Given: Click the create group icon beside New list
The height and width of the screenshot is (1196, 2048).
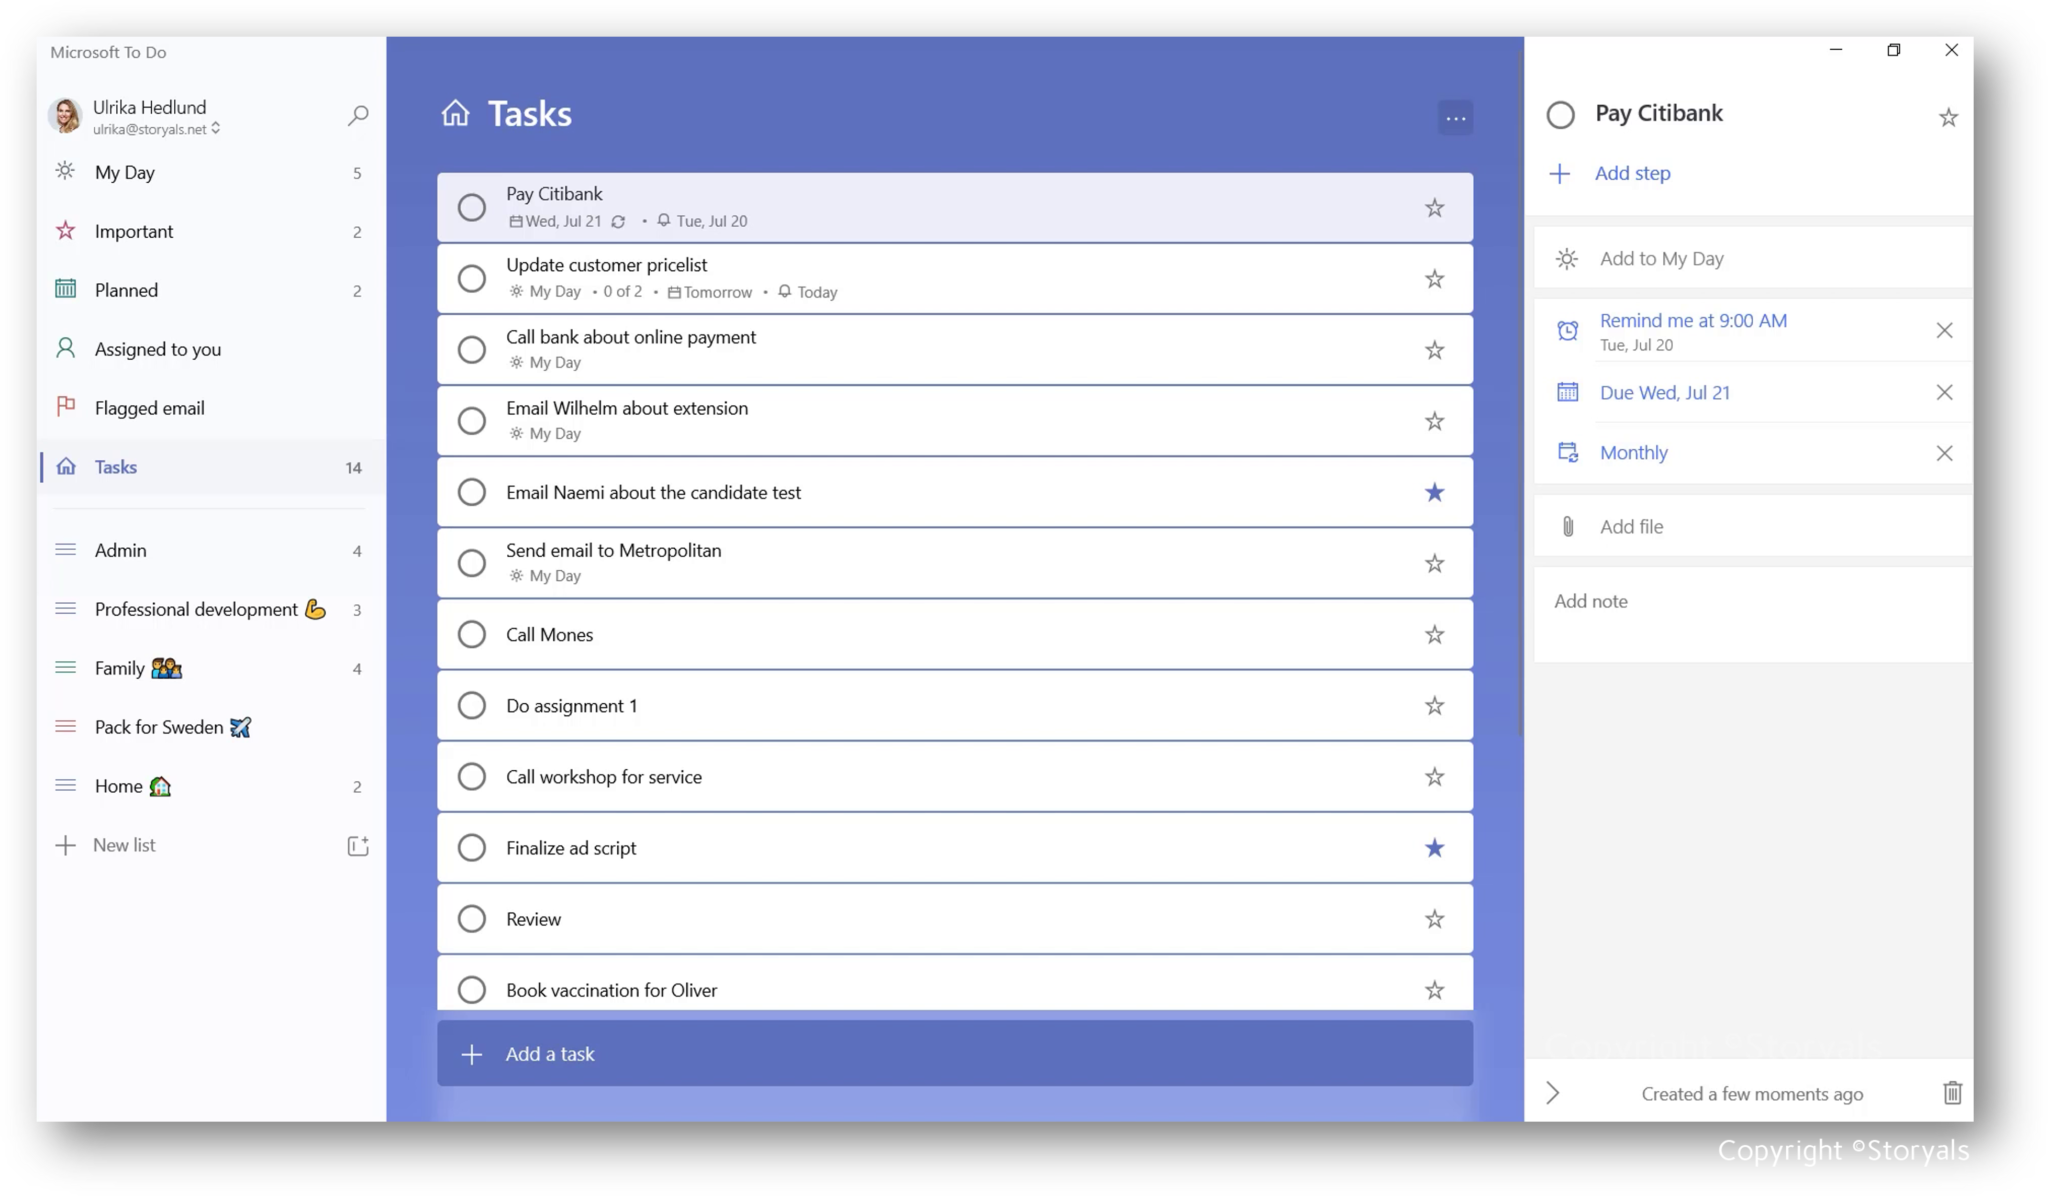Looking at the screenshot, I should coord(358,845).
